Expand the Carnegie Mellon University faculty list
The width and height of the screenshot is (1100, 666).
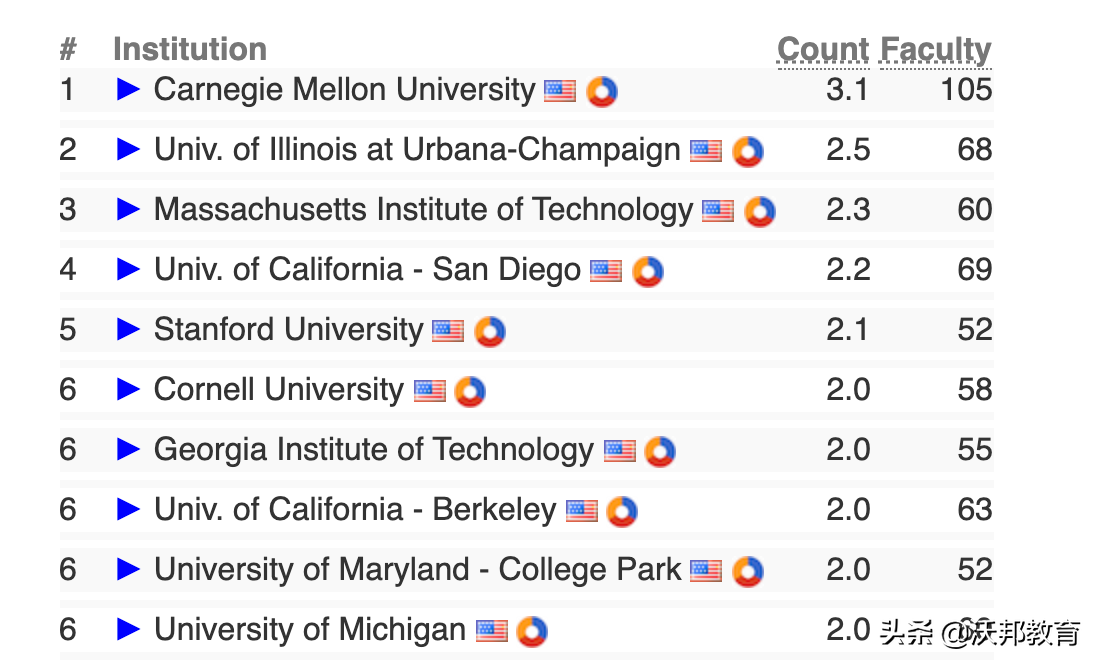pyautogui.click(x=129, y=90)
